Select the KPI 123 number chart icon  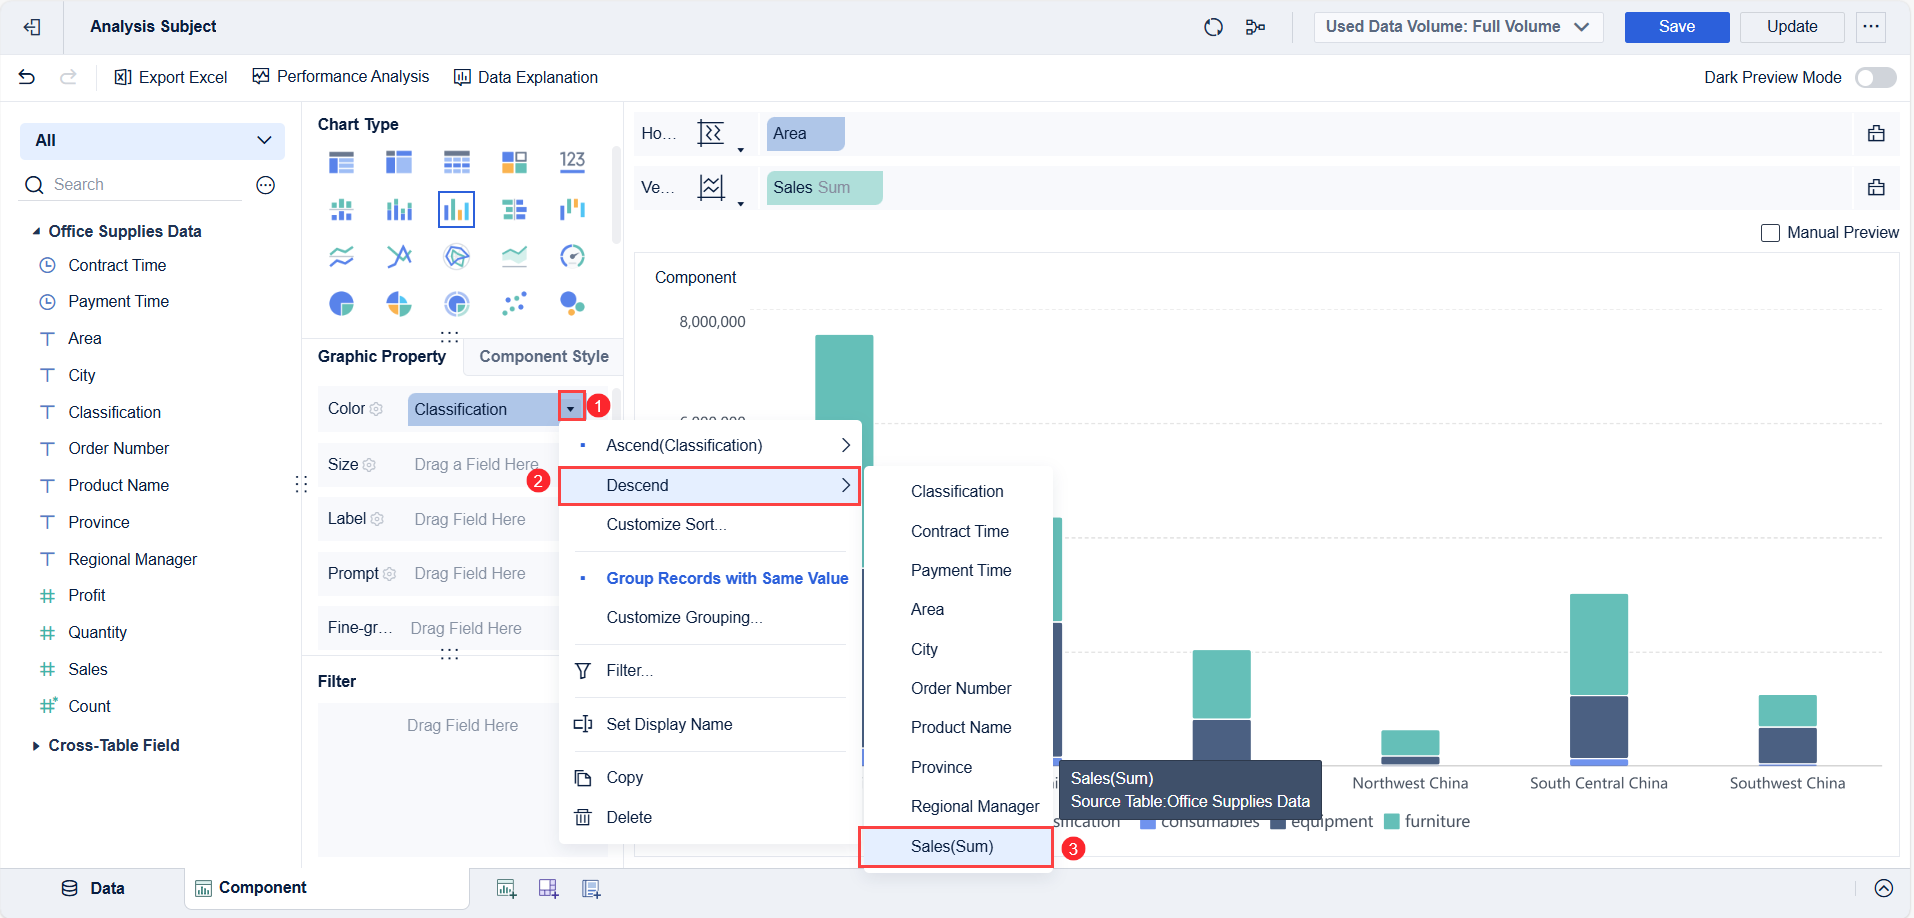point(572,162)
